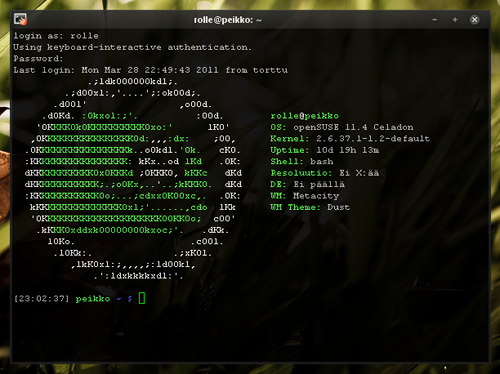
Task: Click the terminal window menu icon
Action: pos(20,19)
